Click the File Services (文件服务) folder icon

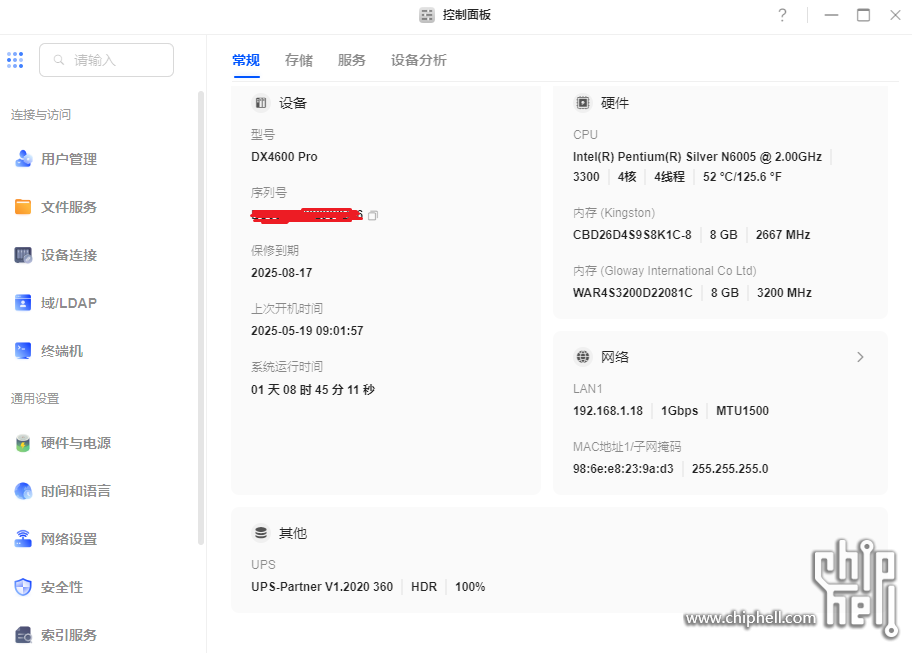(x=23, y=207)
